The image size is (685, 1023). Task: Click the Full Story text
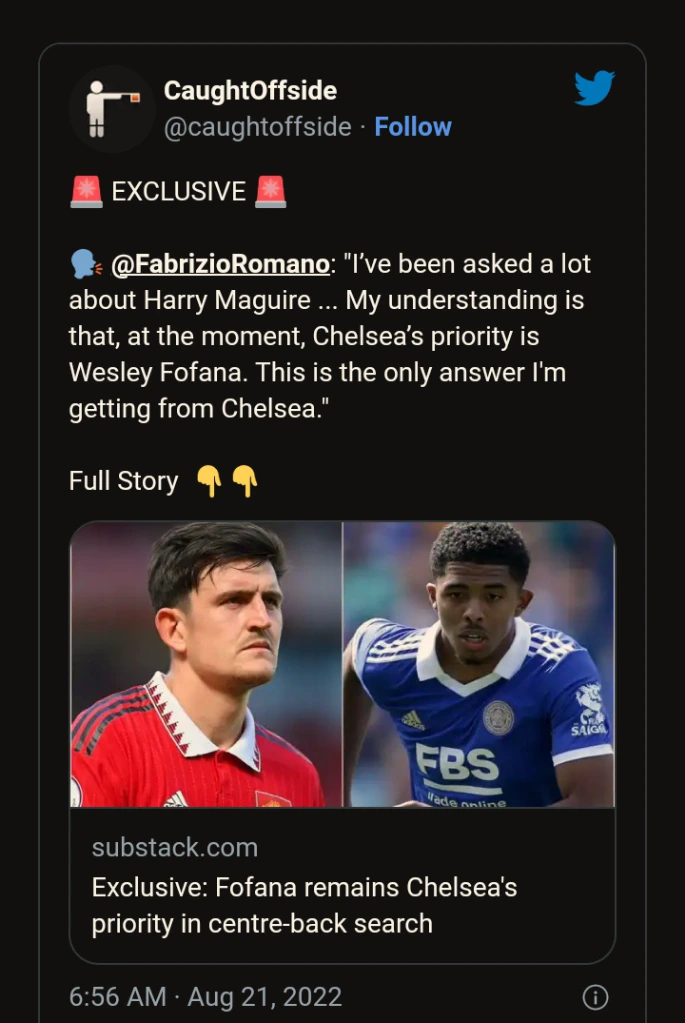pyautogui.click(x=123, y=482)
